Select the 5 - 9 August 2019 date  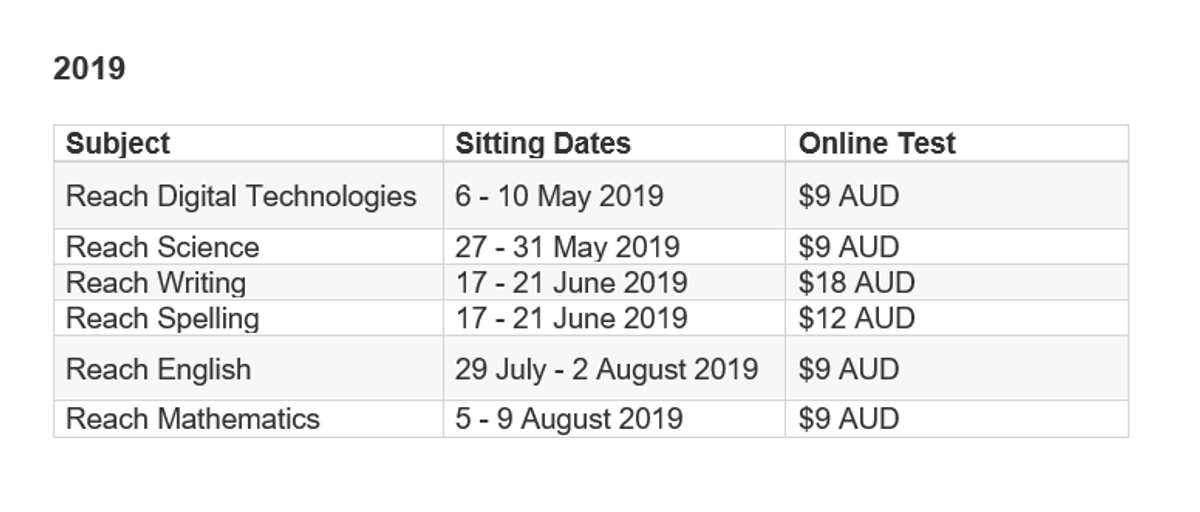point(569,418)
